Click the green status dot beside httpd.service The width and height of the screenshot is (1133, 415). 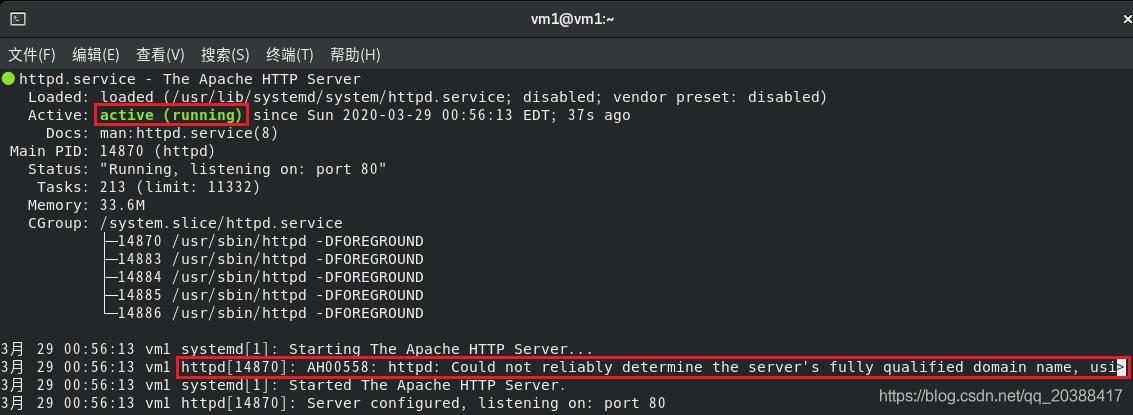pos(8,78)
